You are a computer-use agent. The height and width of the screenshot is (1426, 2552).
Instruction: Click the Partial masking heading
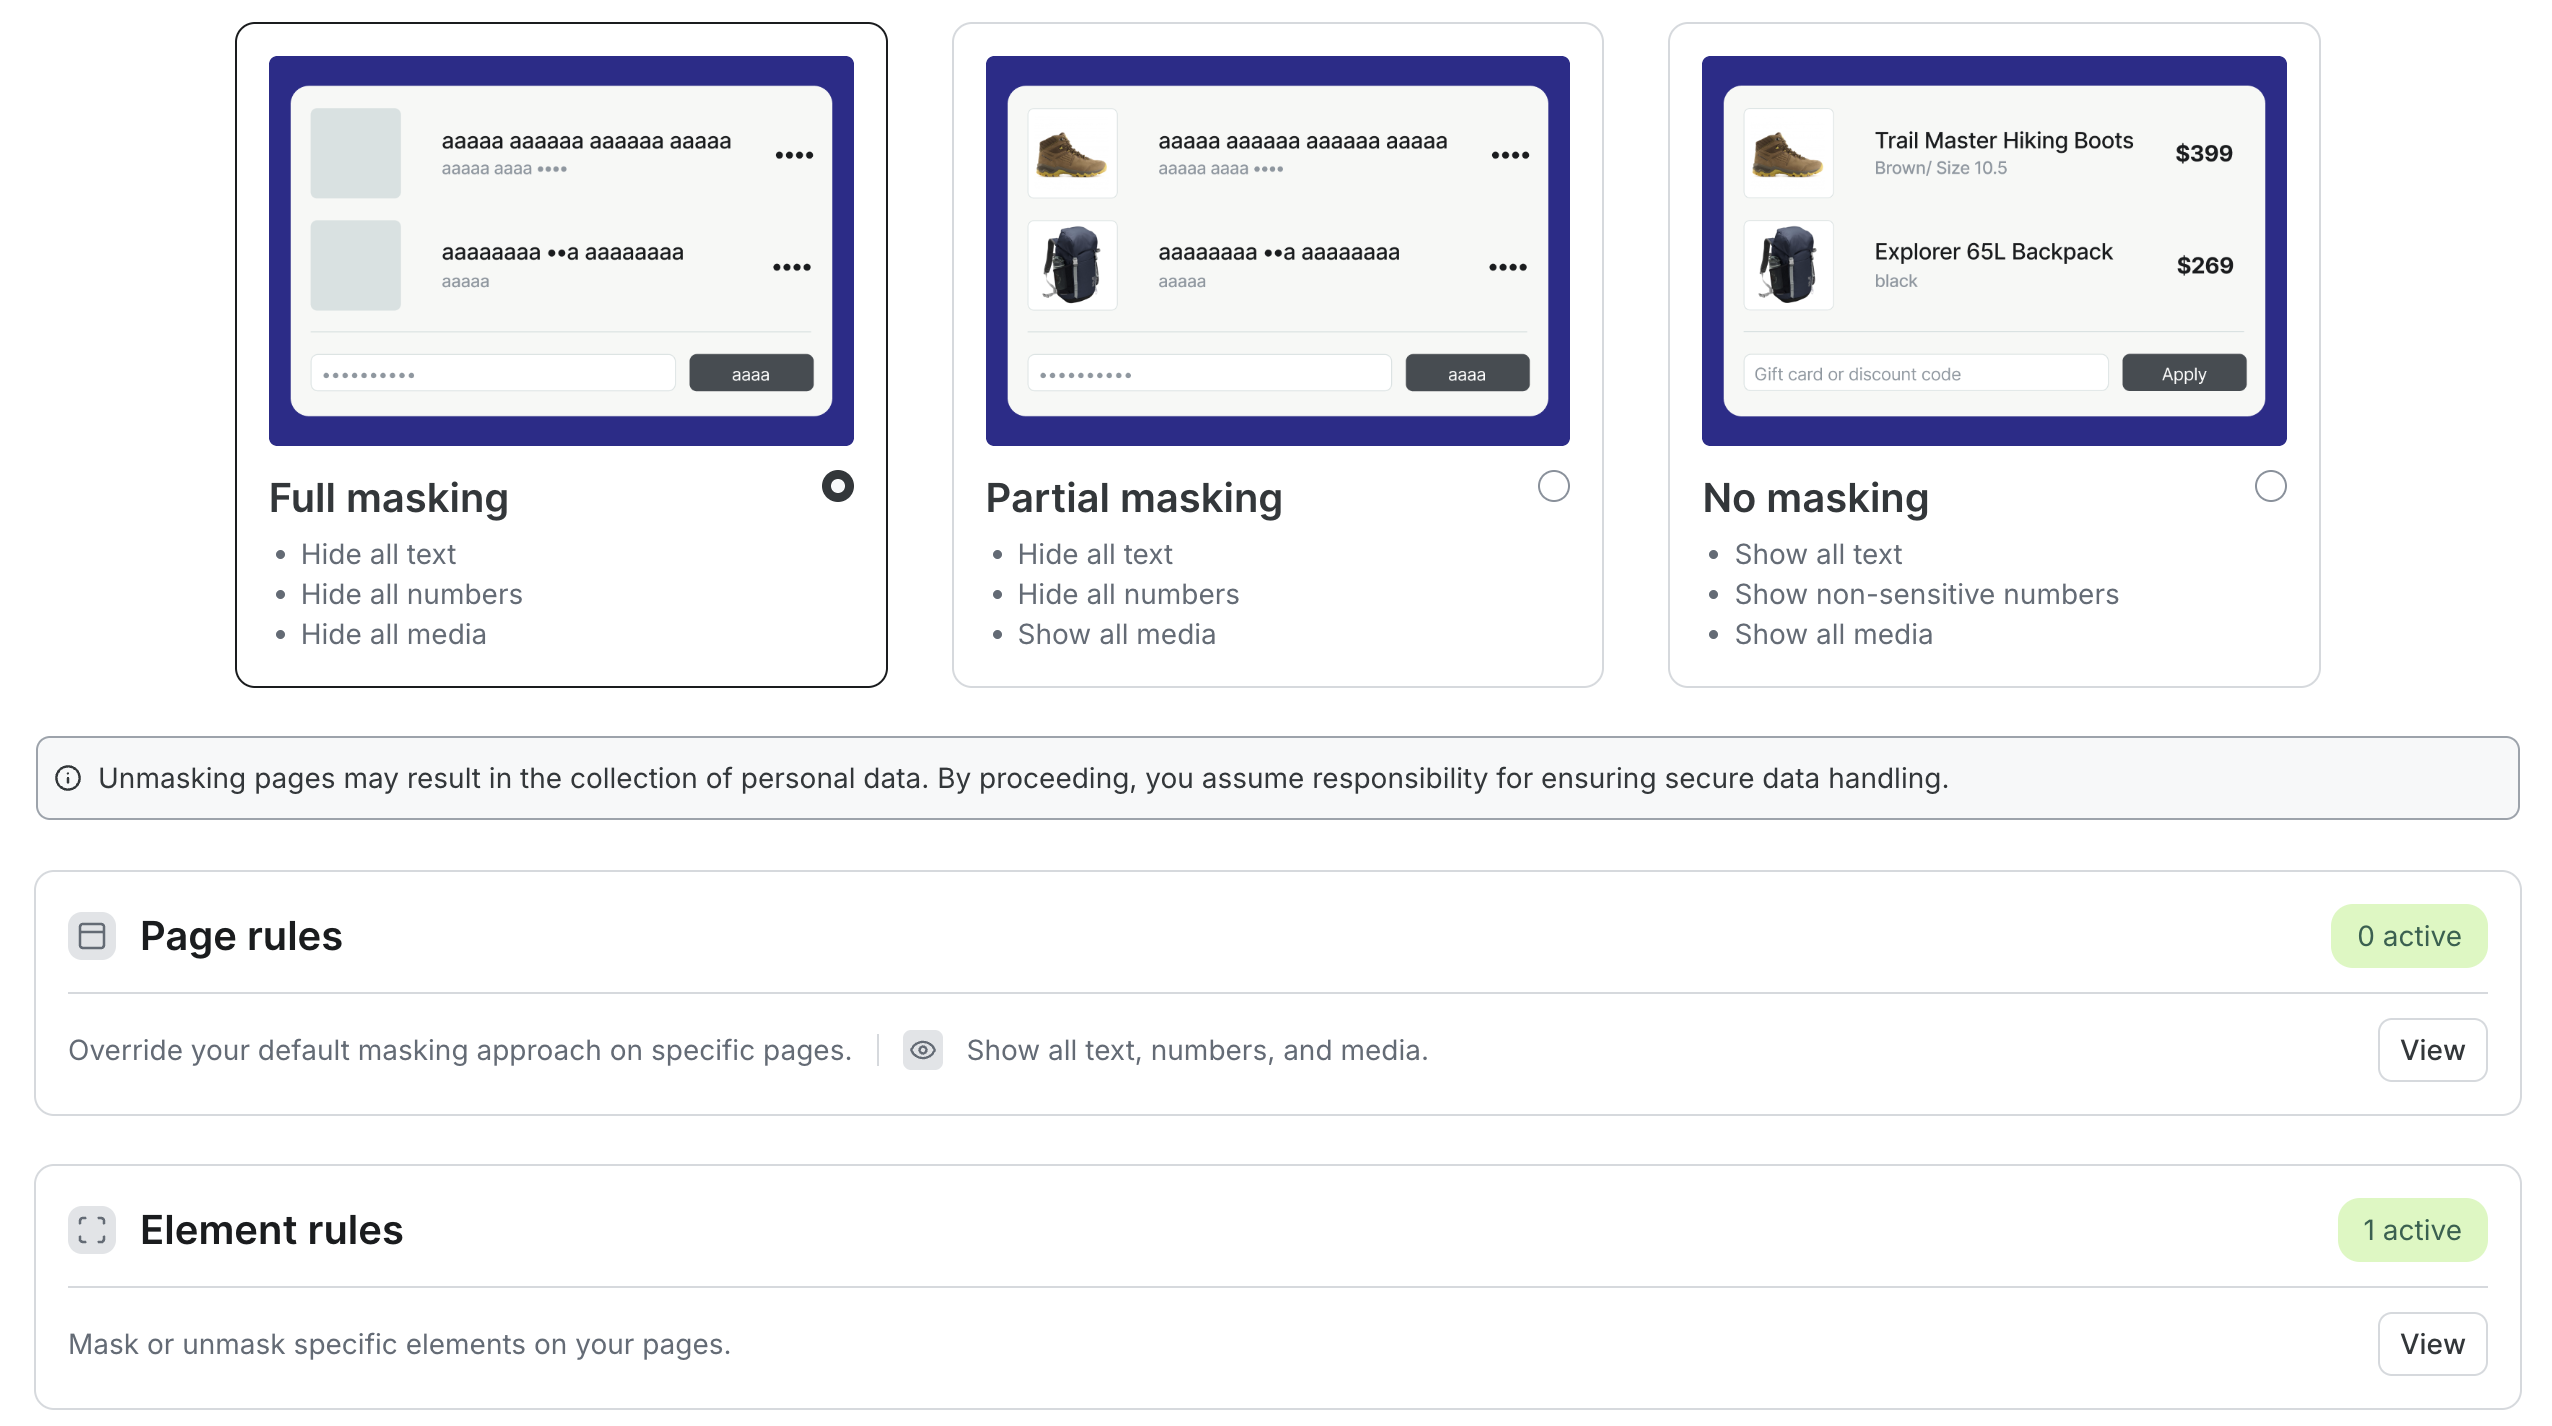tap(1133, 498)
